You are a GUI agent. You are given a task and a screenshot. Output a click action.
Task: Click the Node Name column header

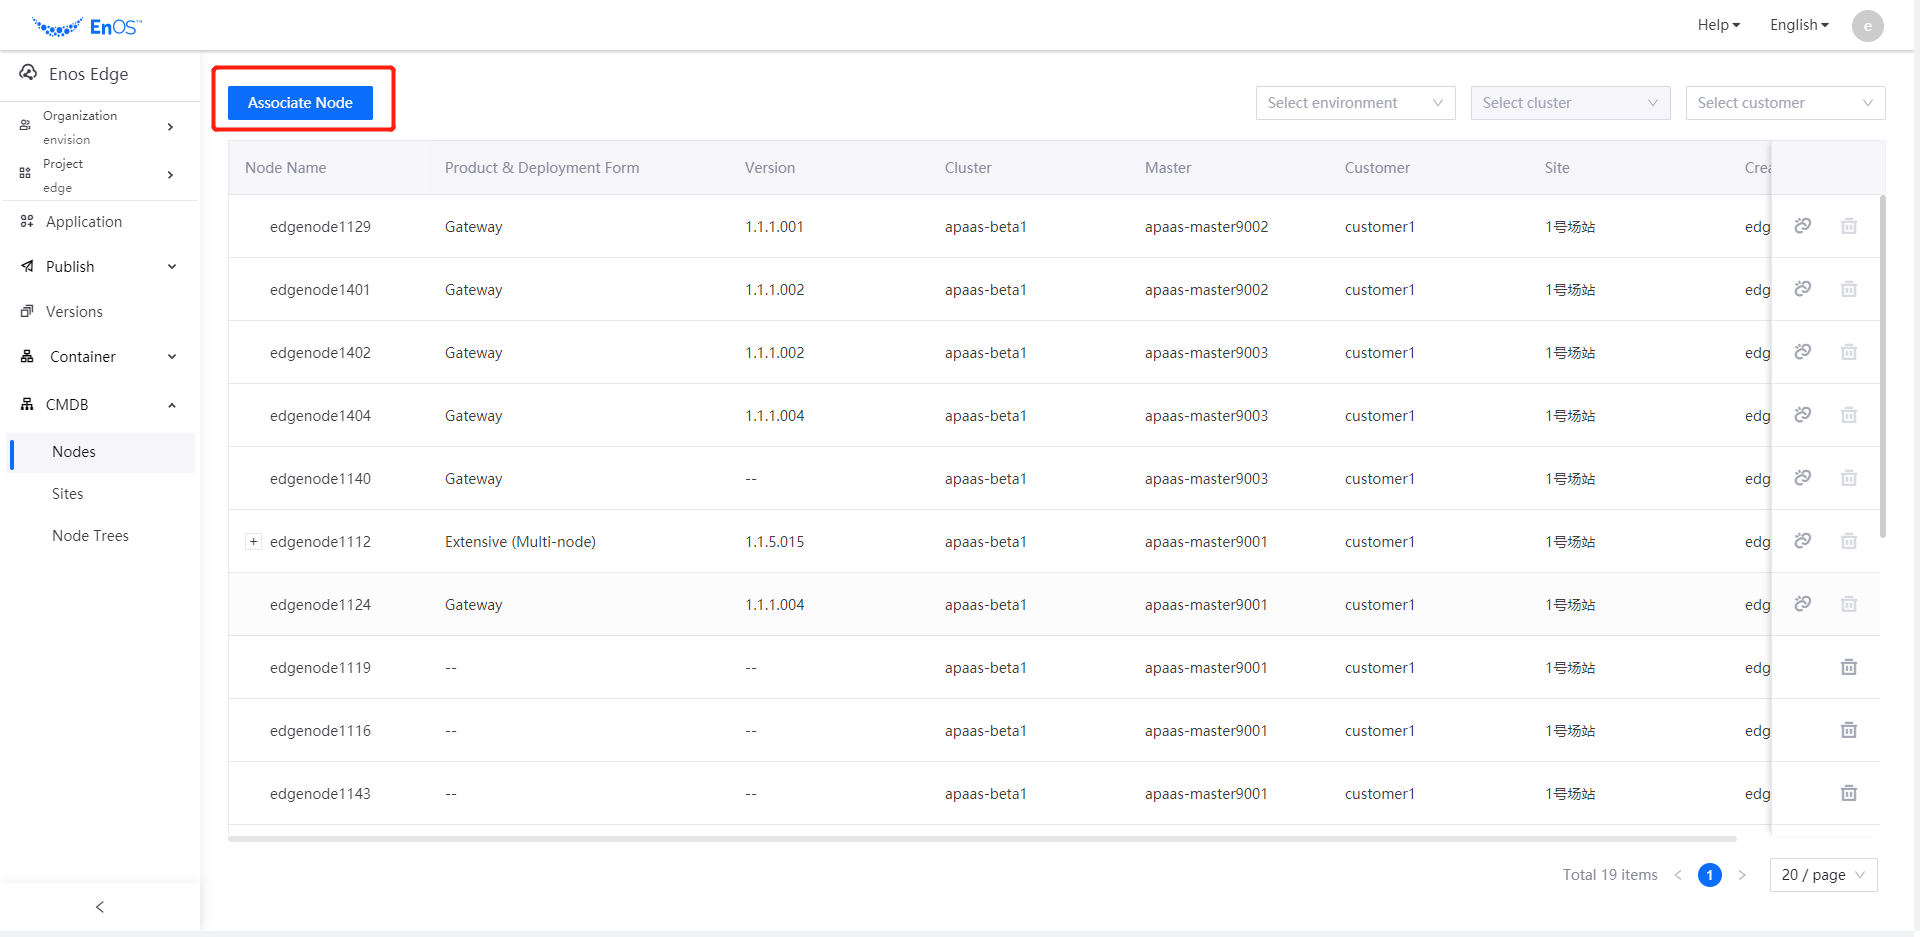tap(286, 168)
